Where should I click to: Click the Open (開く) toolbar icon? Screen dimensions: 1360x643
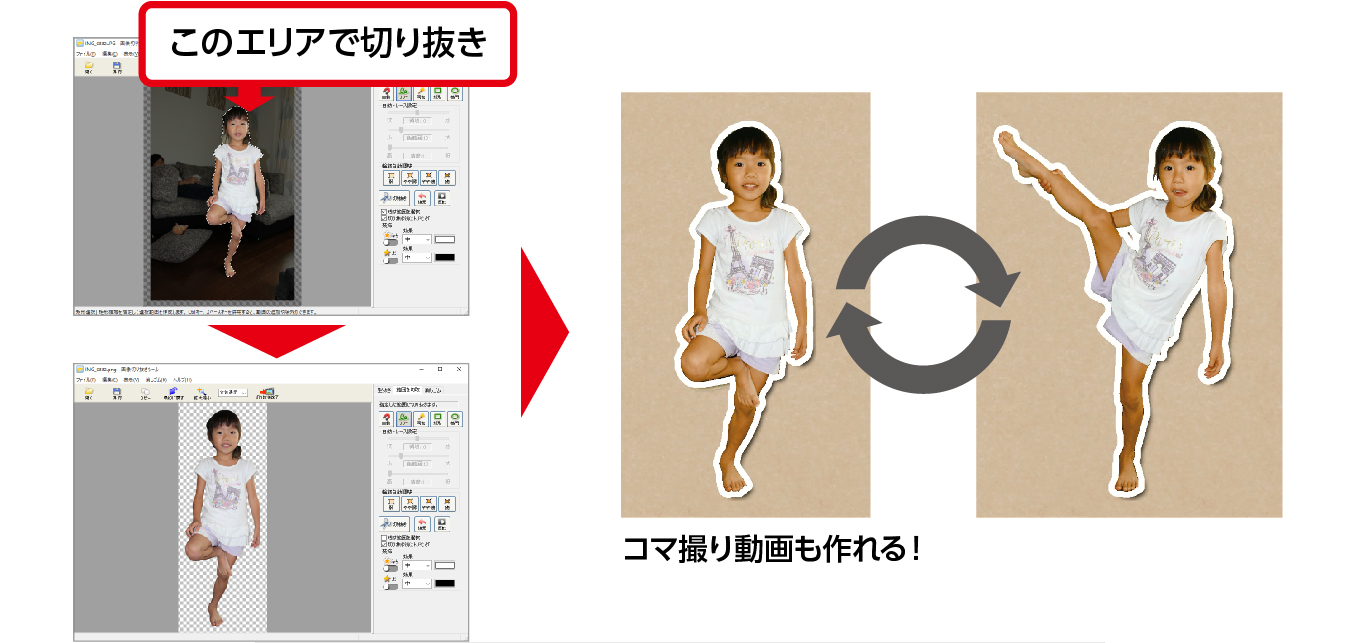(88, 393)
